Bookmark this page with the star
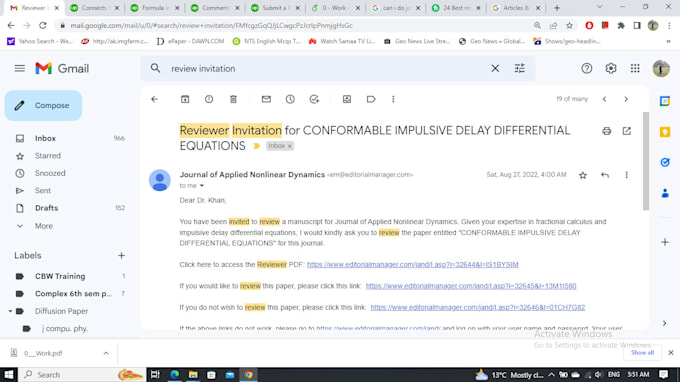The height and width of the screenshot is (382, 680). coord(569,26)
